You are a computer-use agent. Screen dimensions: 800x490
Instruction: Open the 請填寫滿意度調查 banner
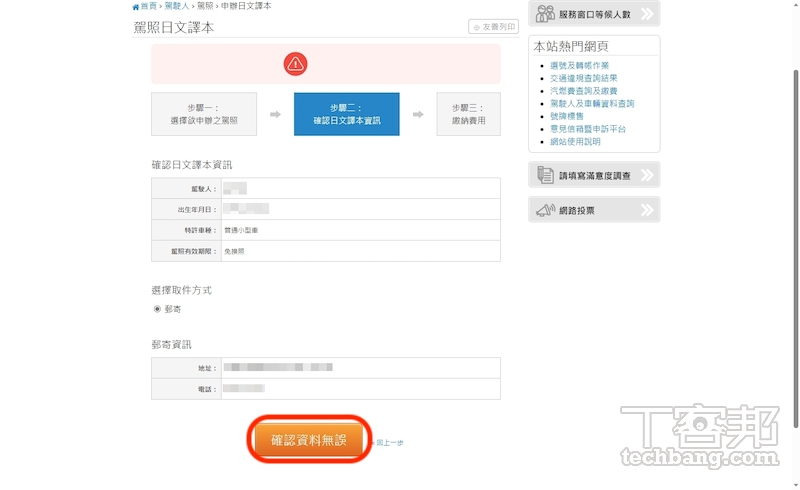[594, 175]
